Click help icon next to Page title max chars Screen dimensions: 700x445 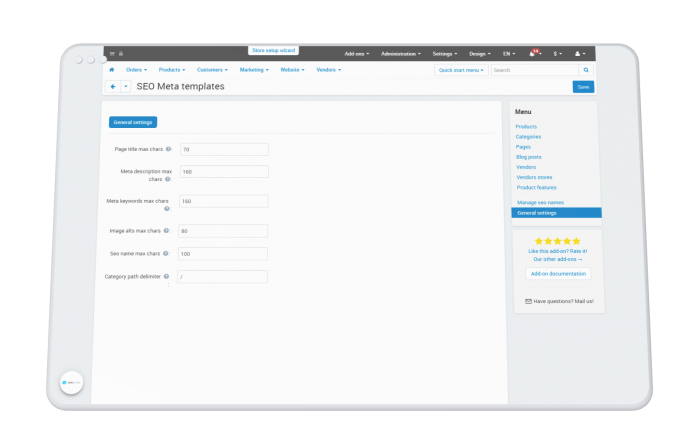pos(168,149)
